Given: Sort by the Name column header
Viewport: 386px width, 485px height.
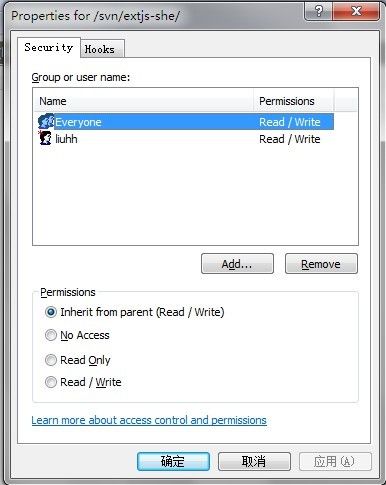Looking at the screenshot, I should click(x=144, y=101).
